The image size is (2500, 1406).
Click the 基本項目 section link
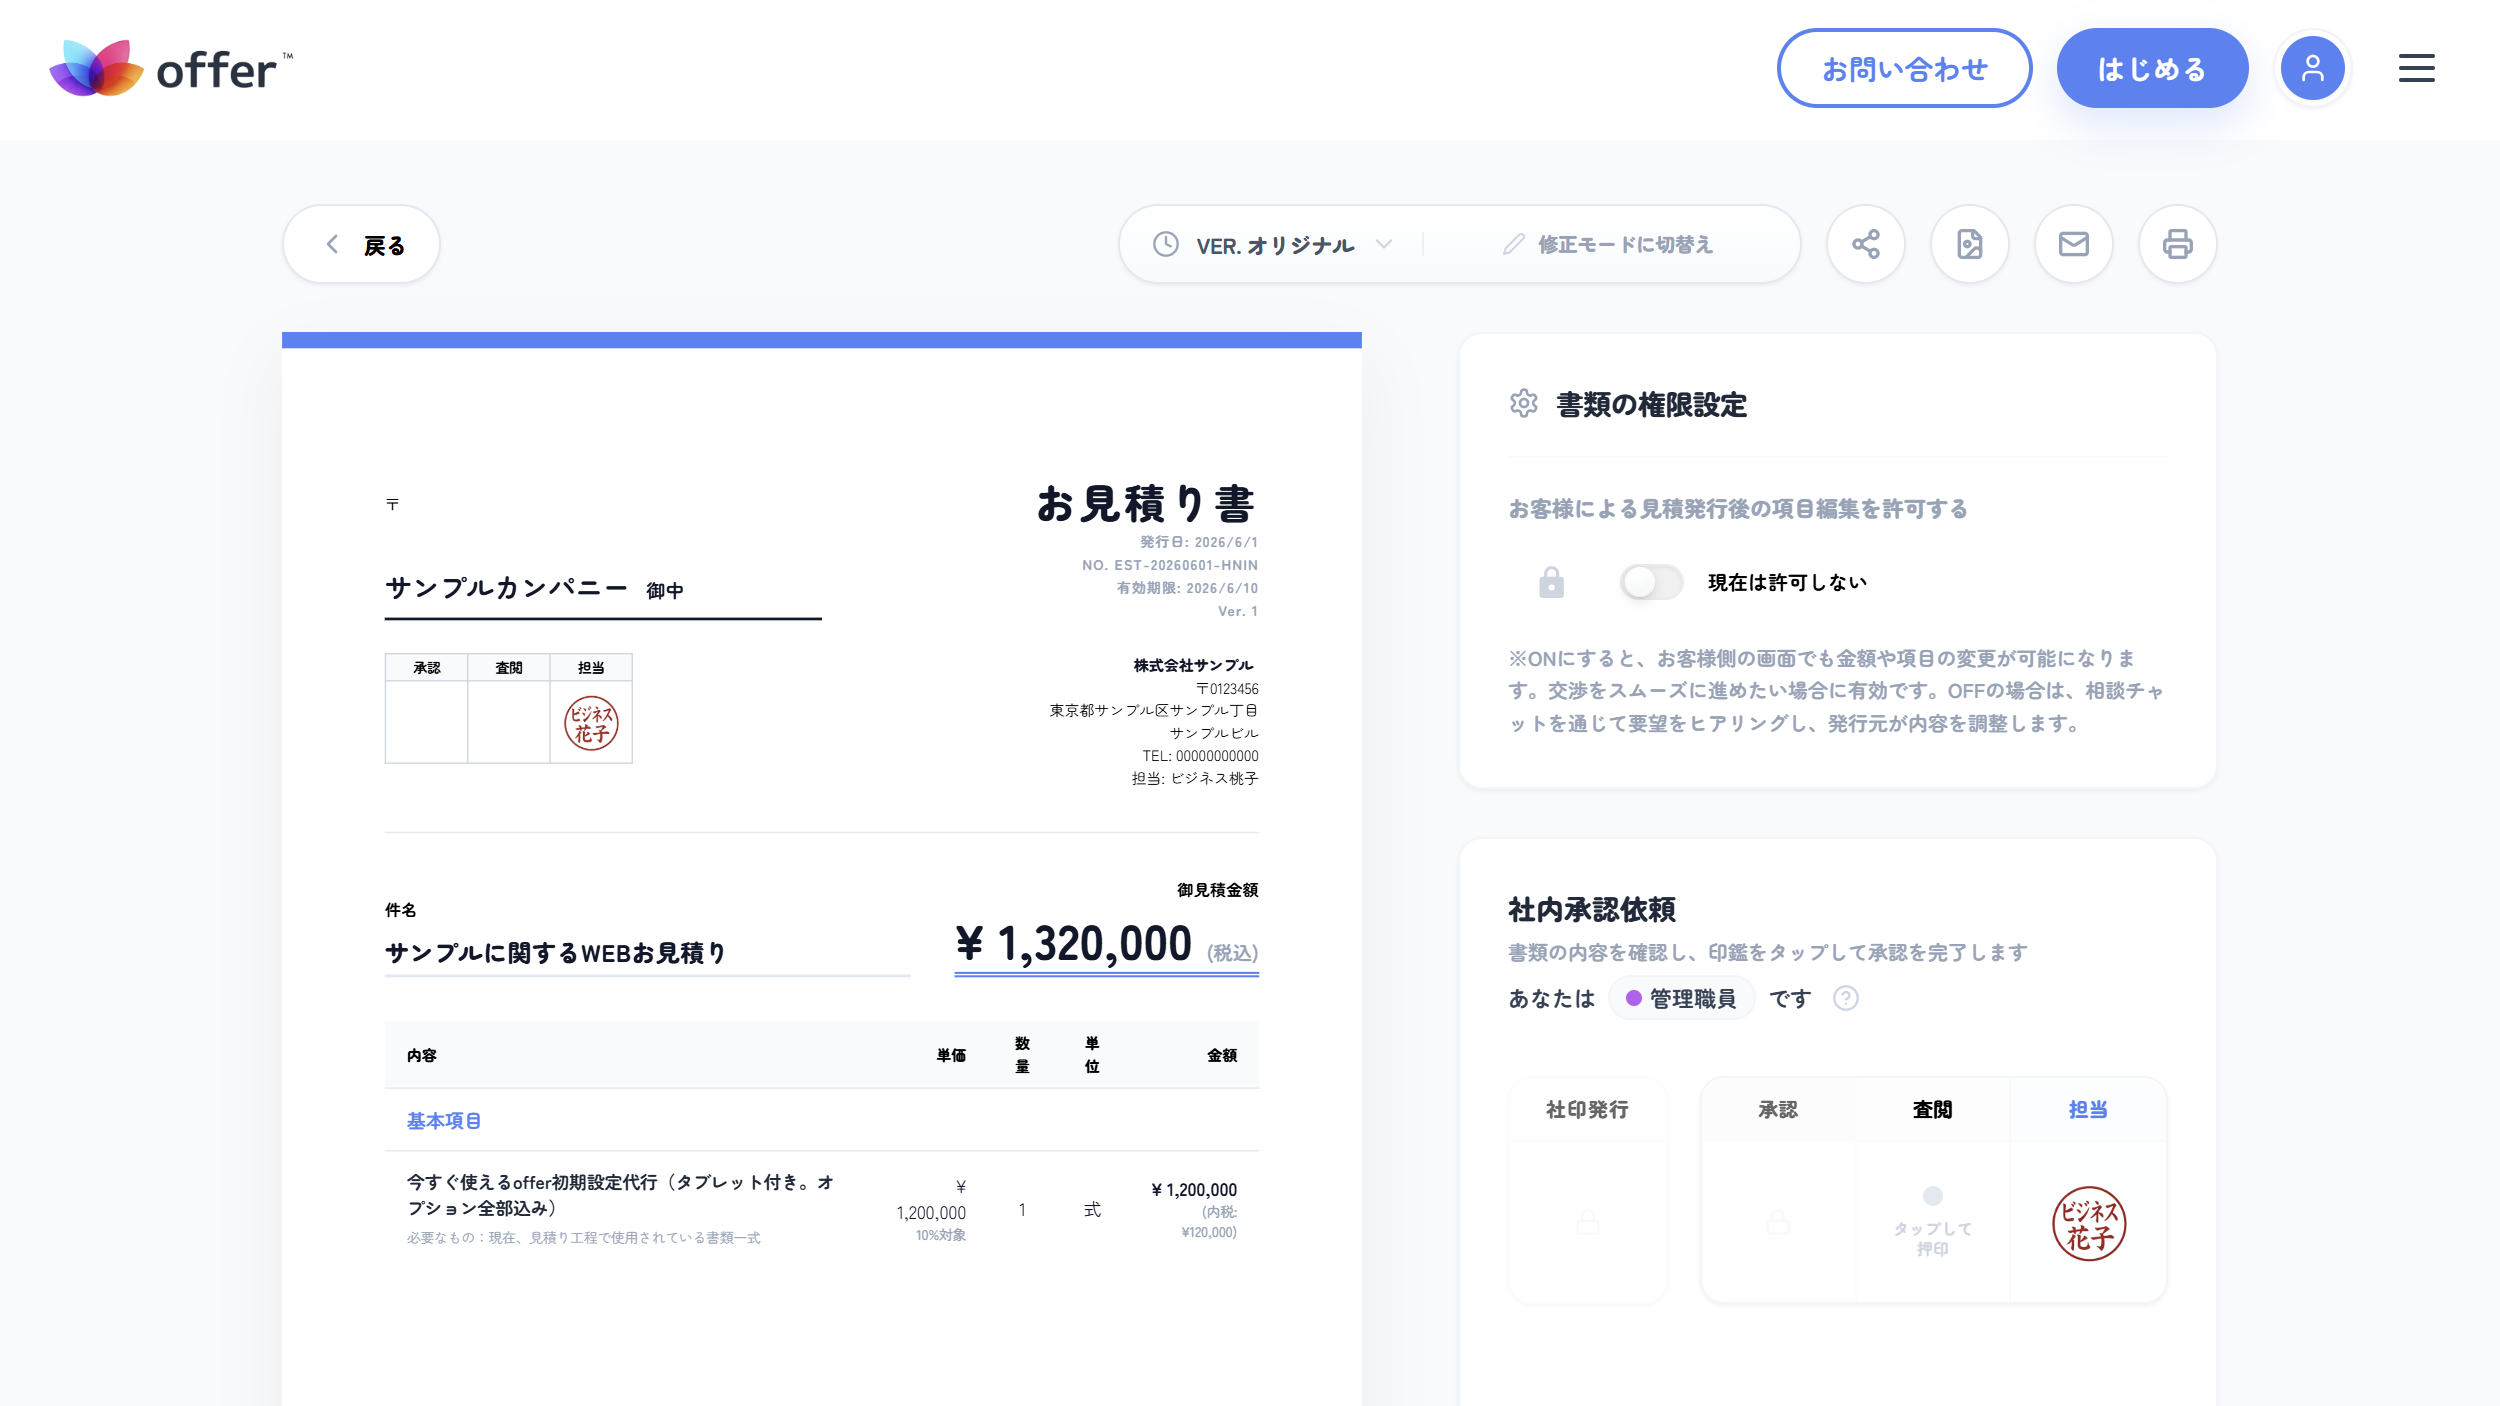tap(443, 1120)
